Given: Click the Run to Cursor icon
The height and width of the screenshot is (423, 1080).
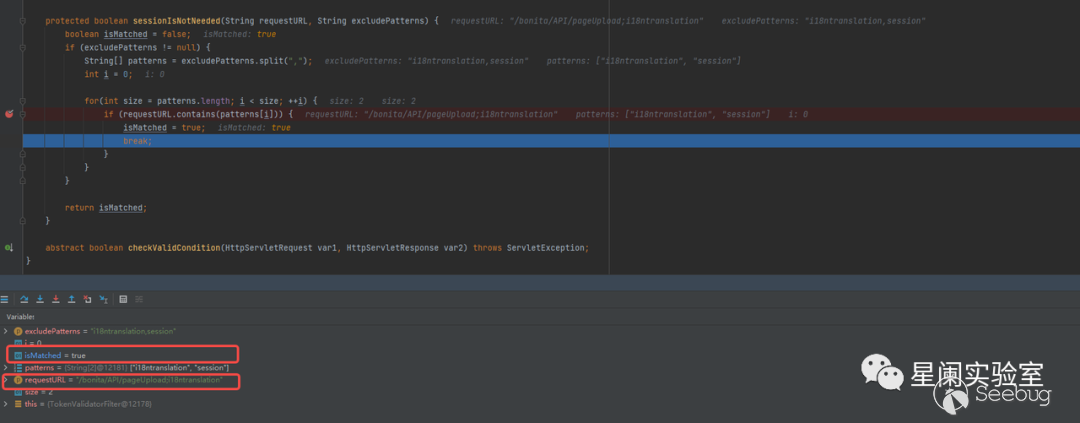Looking at the screenshot, I should [x=103, y=298].
